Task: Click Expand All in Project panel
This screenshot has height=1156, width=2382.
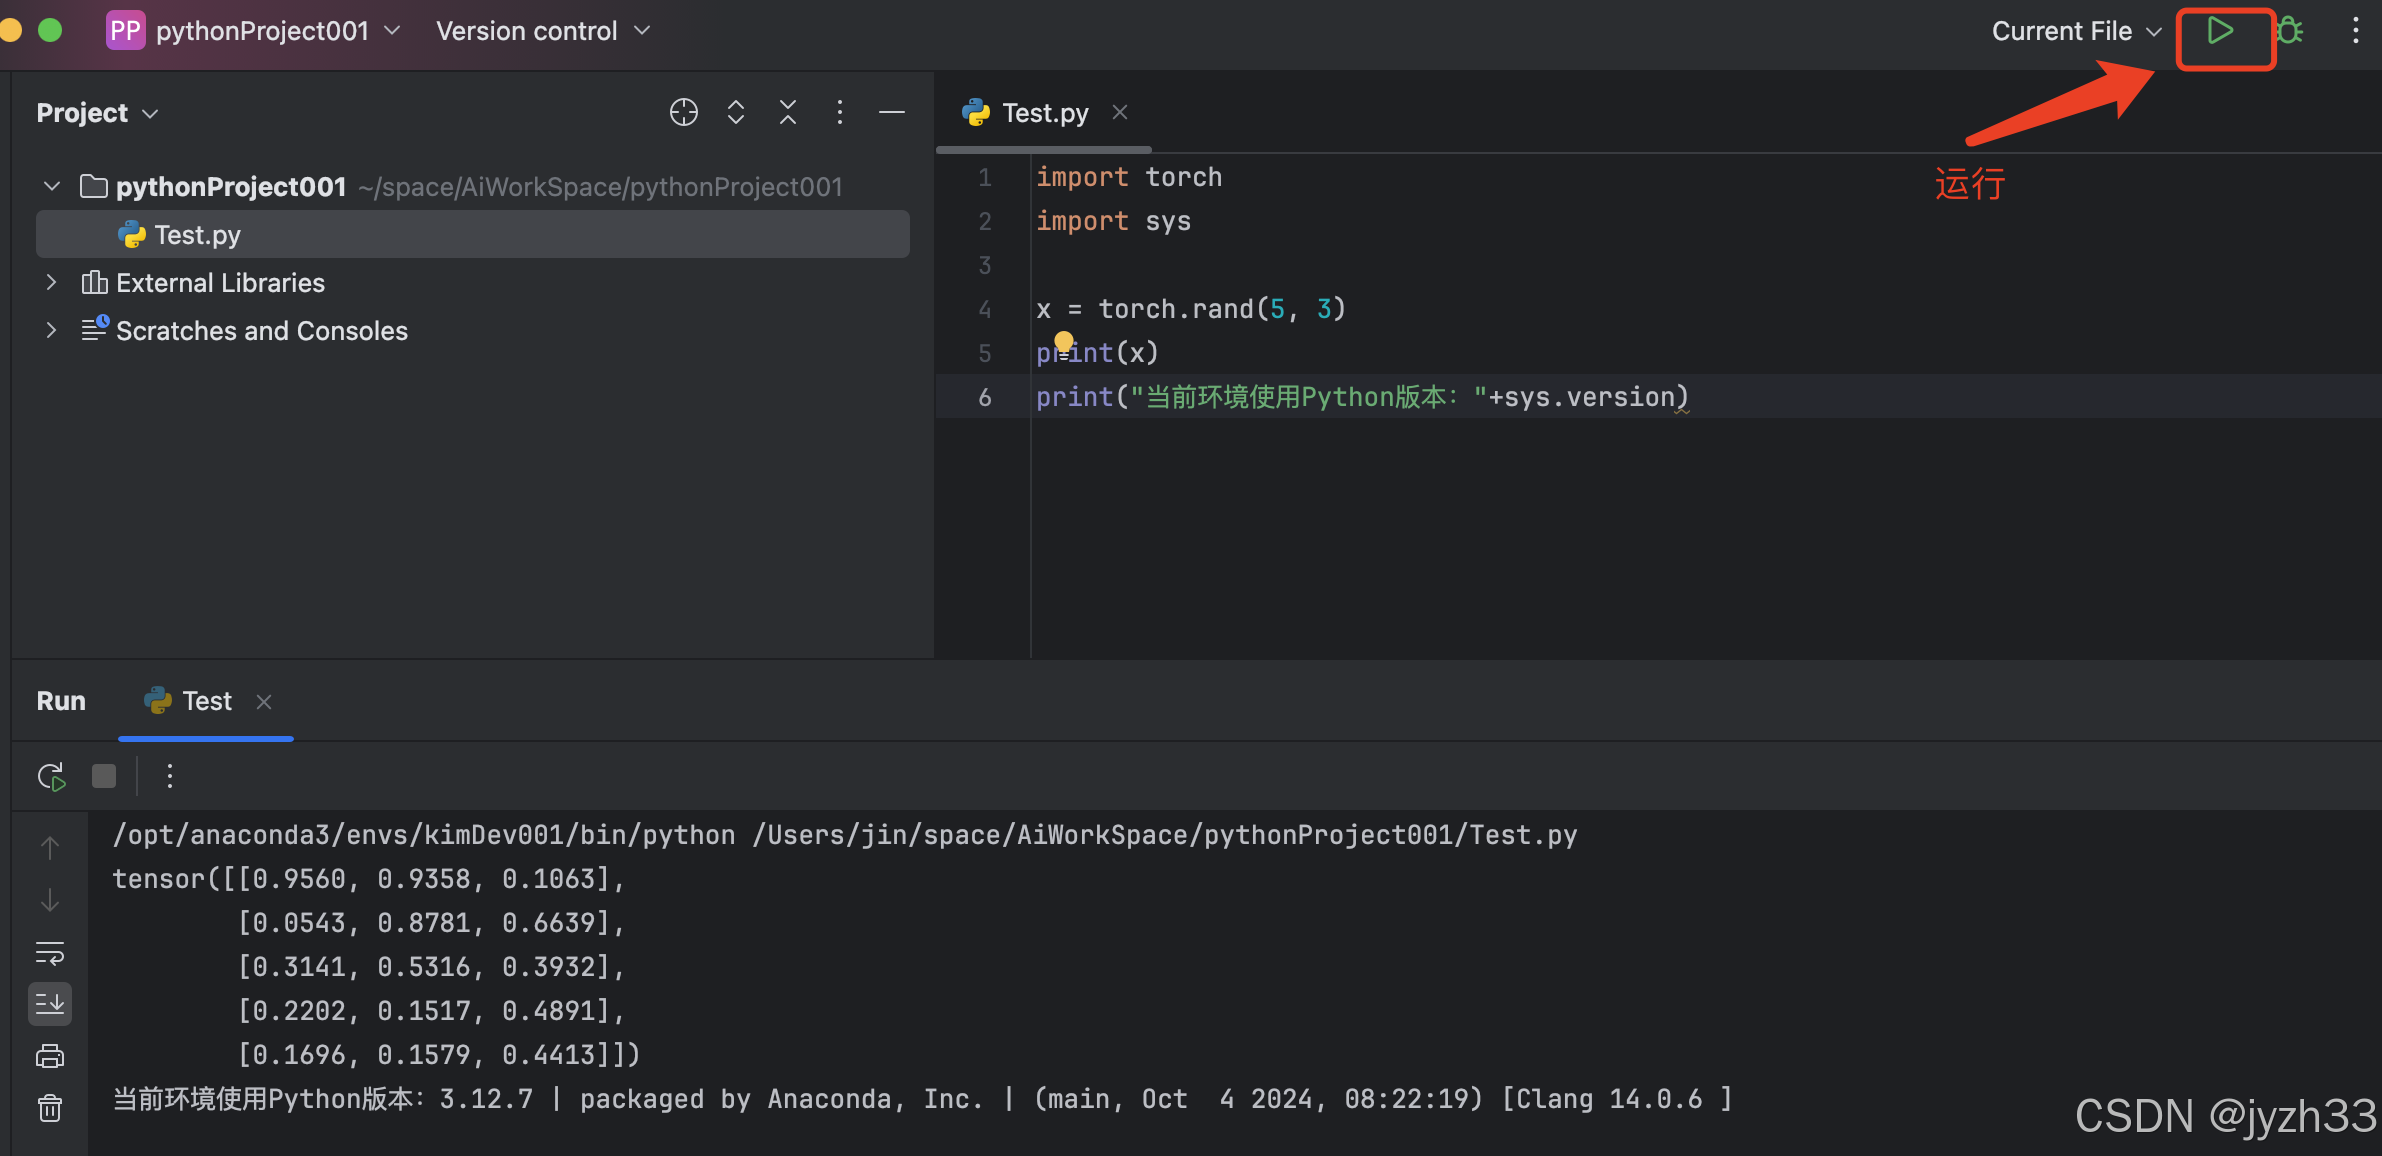Action: coord(736,112)
